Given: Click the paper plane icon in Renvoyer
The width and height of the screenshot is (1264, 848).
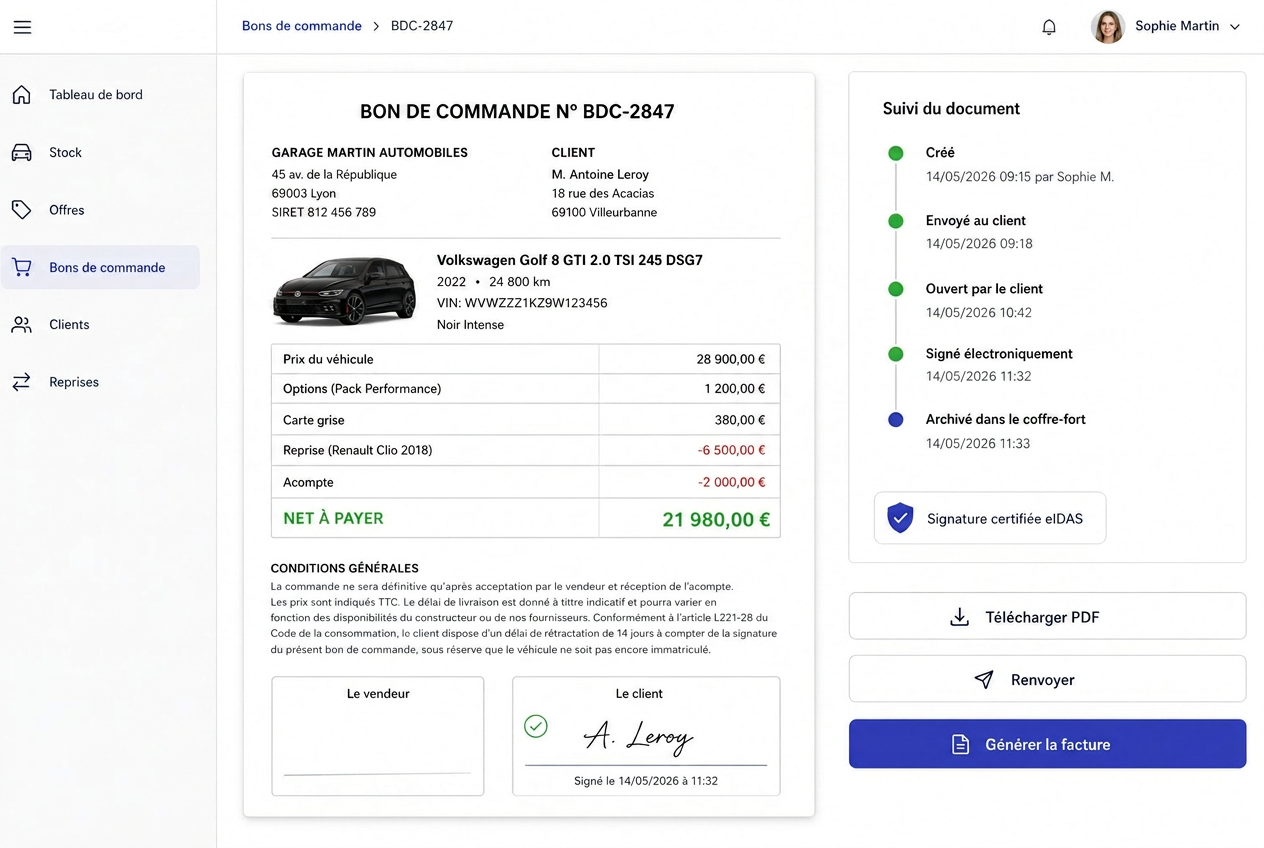Looking at the screenshot, I should (x=984, y=680).
